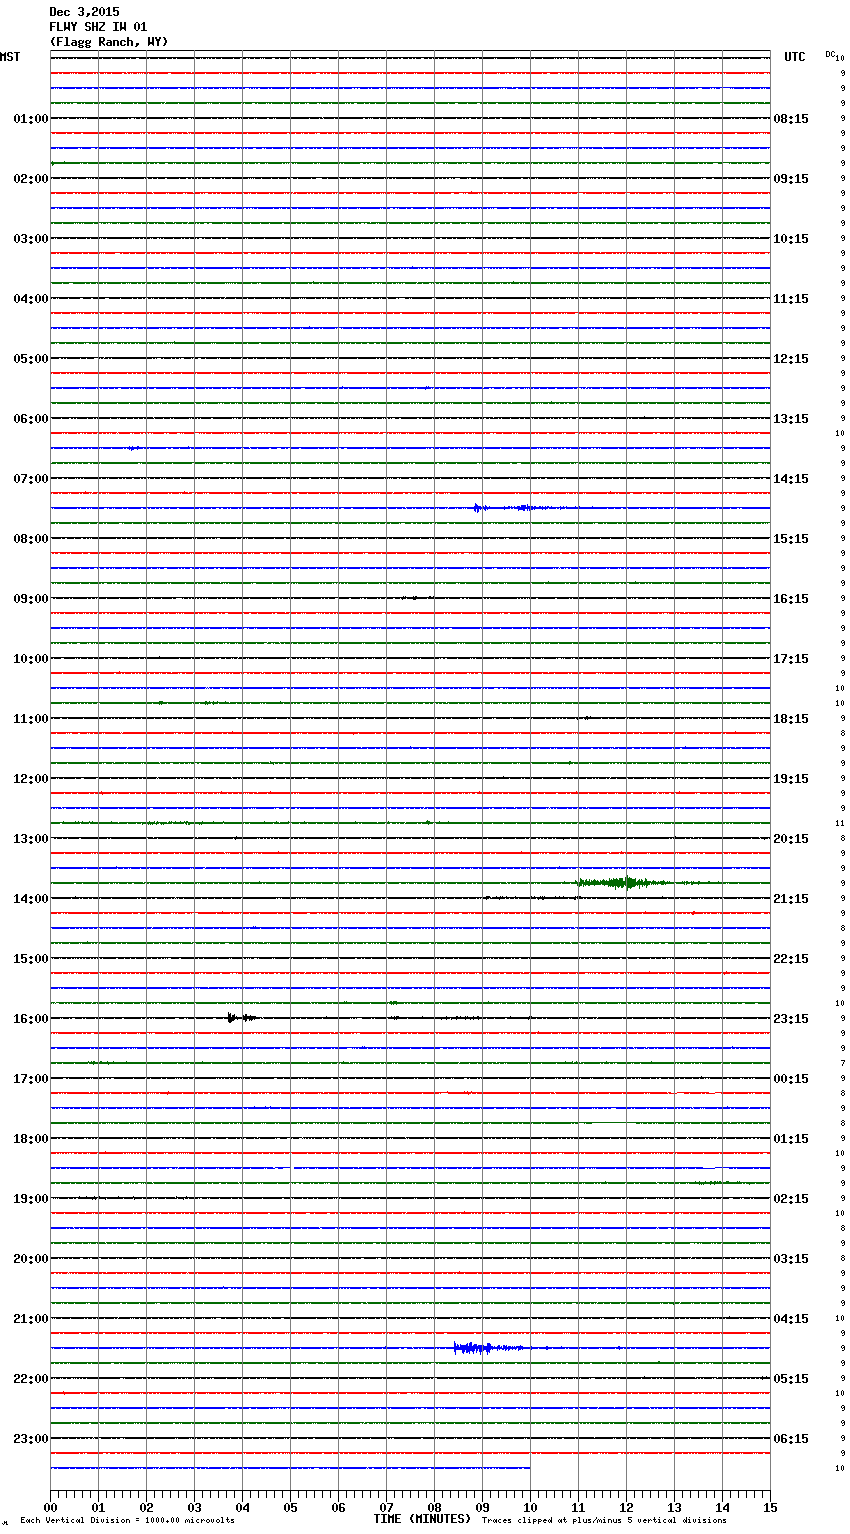Image resolution: width=850 pixels, height=1534 pixels.
Task: Select the 18:00 MST row label
Action: coord(31,1139)
